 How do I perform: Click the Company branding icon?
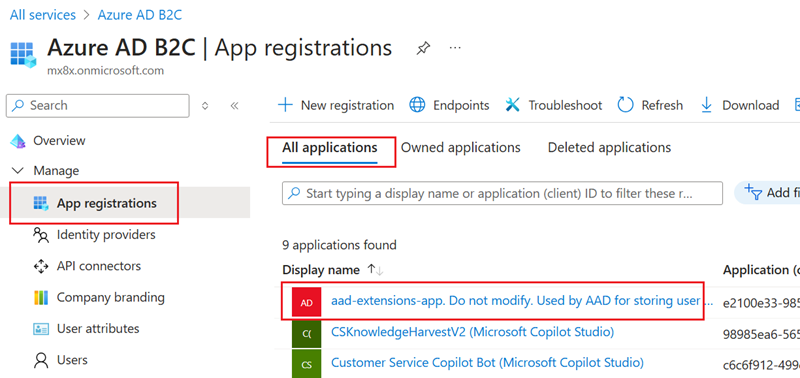click(x=41, y=297)
